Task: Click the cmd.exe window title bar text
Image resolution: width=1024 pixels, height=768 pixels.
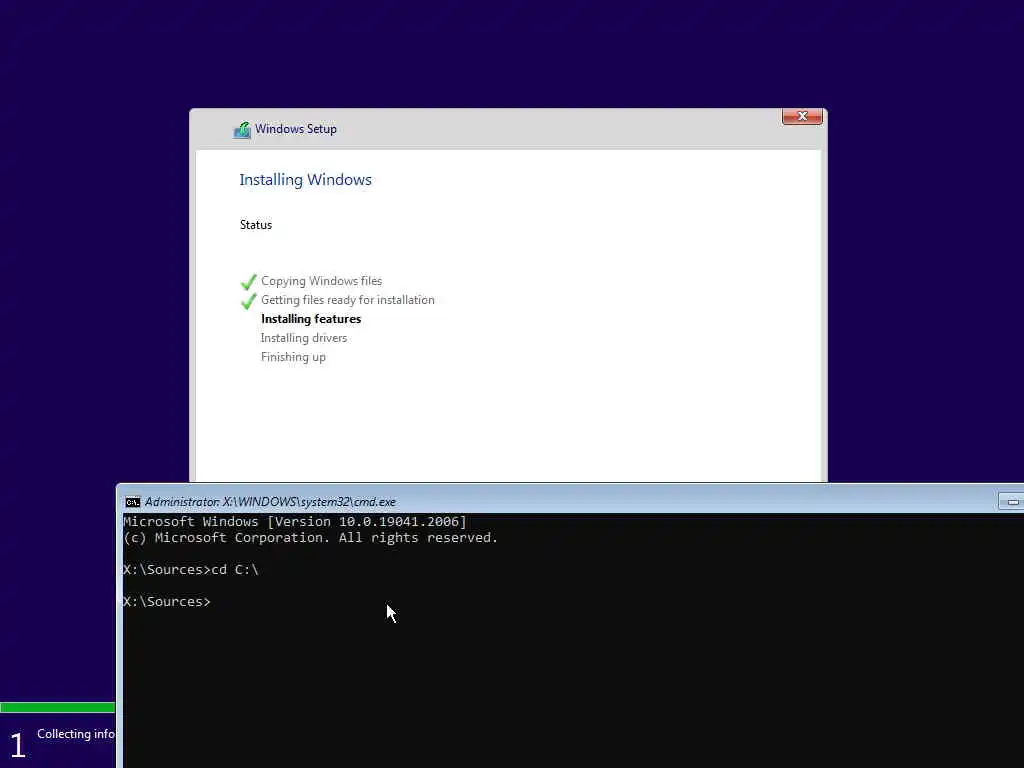Action: [x=270, y=502]
